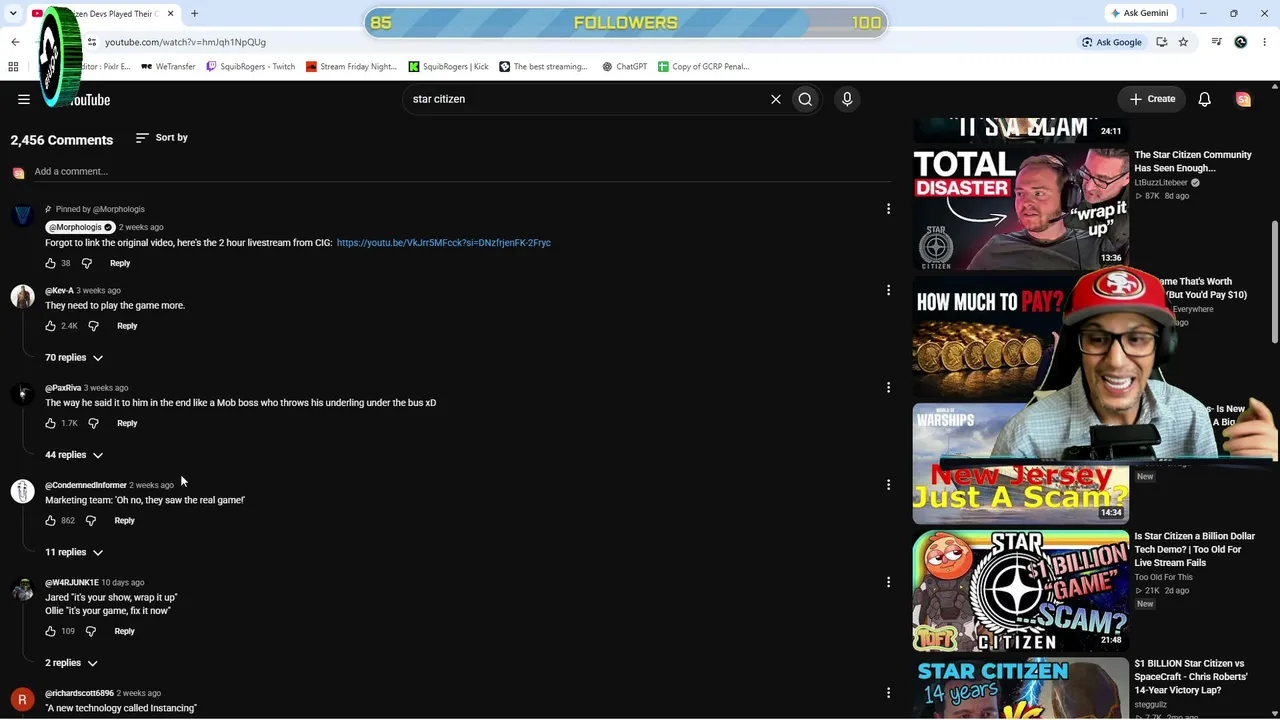
Task: Open the ChatGPT bookmark
Action: pyautogui.click(x=624, y=67)
